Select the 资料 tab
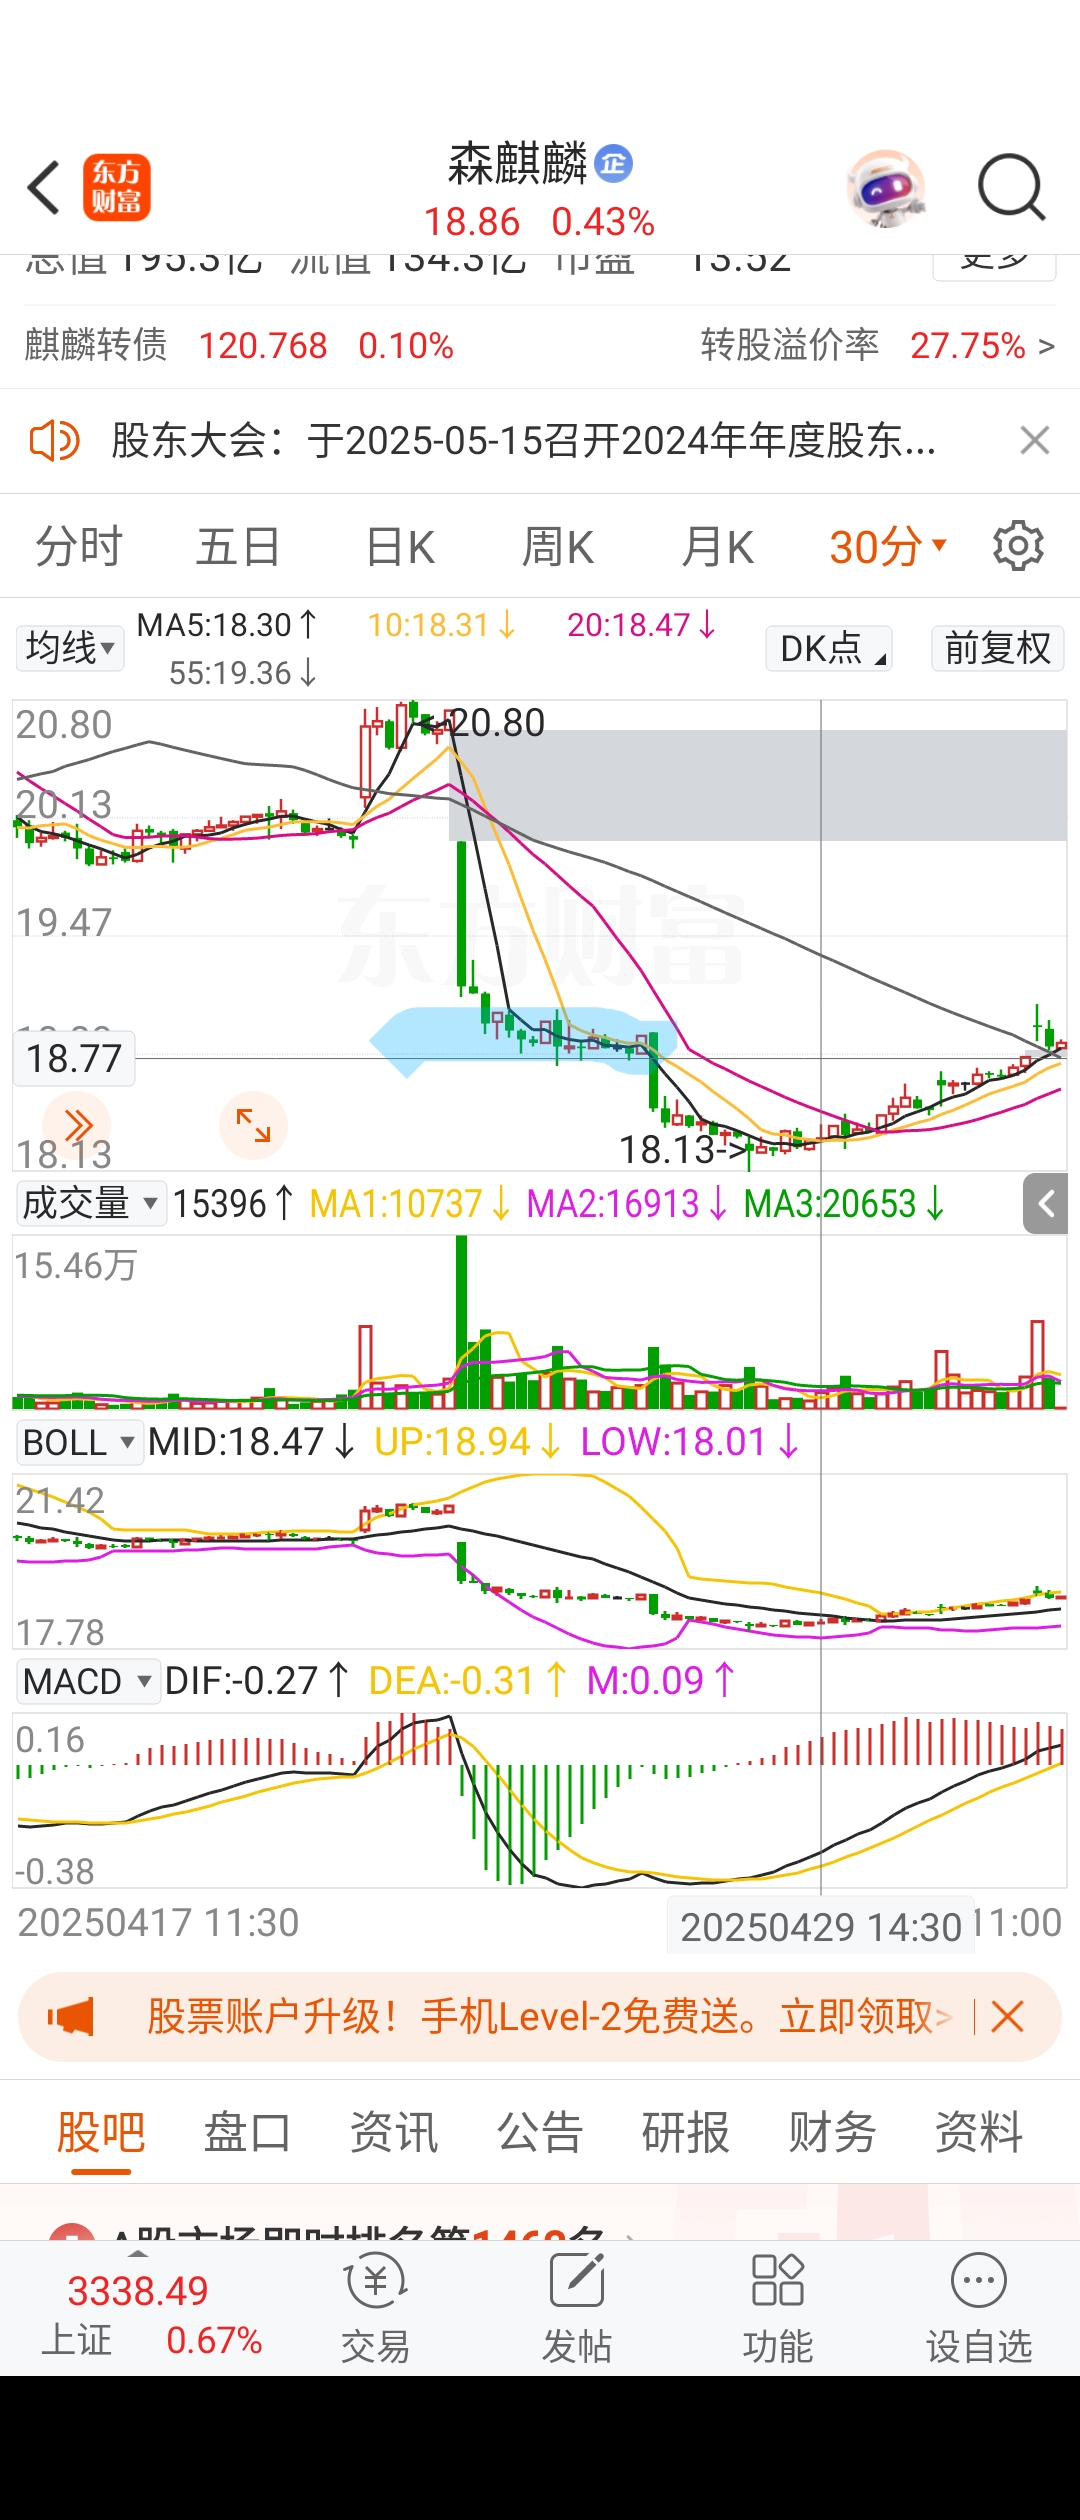The width and height of the screenshot is (1080, 2520). [x=979, y=2133]
